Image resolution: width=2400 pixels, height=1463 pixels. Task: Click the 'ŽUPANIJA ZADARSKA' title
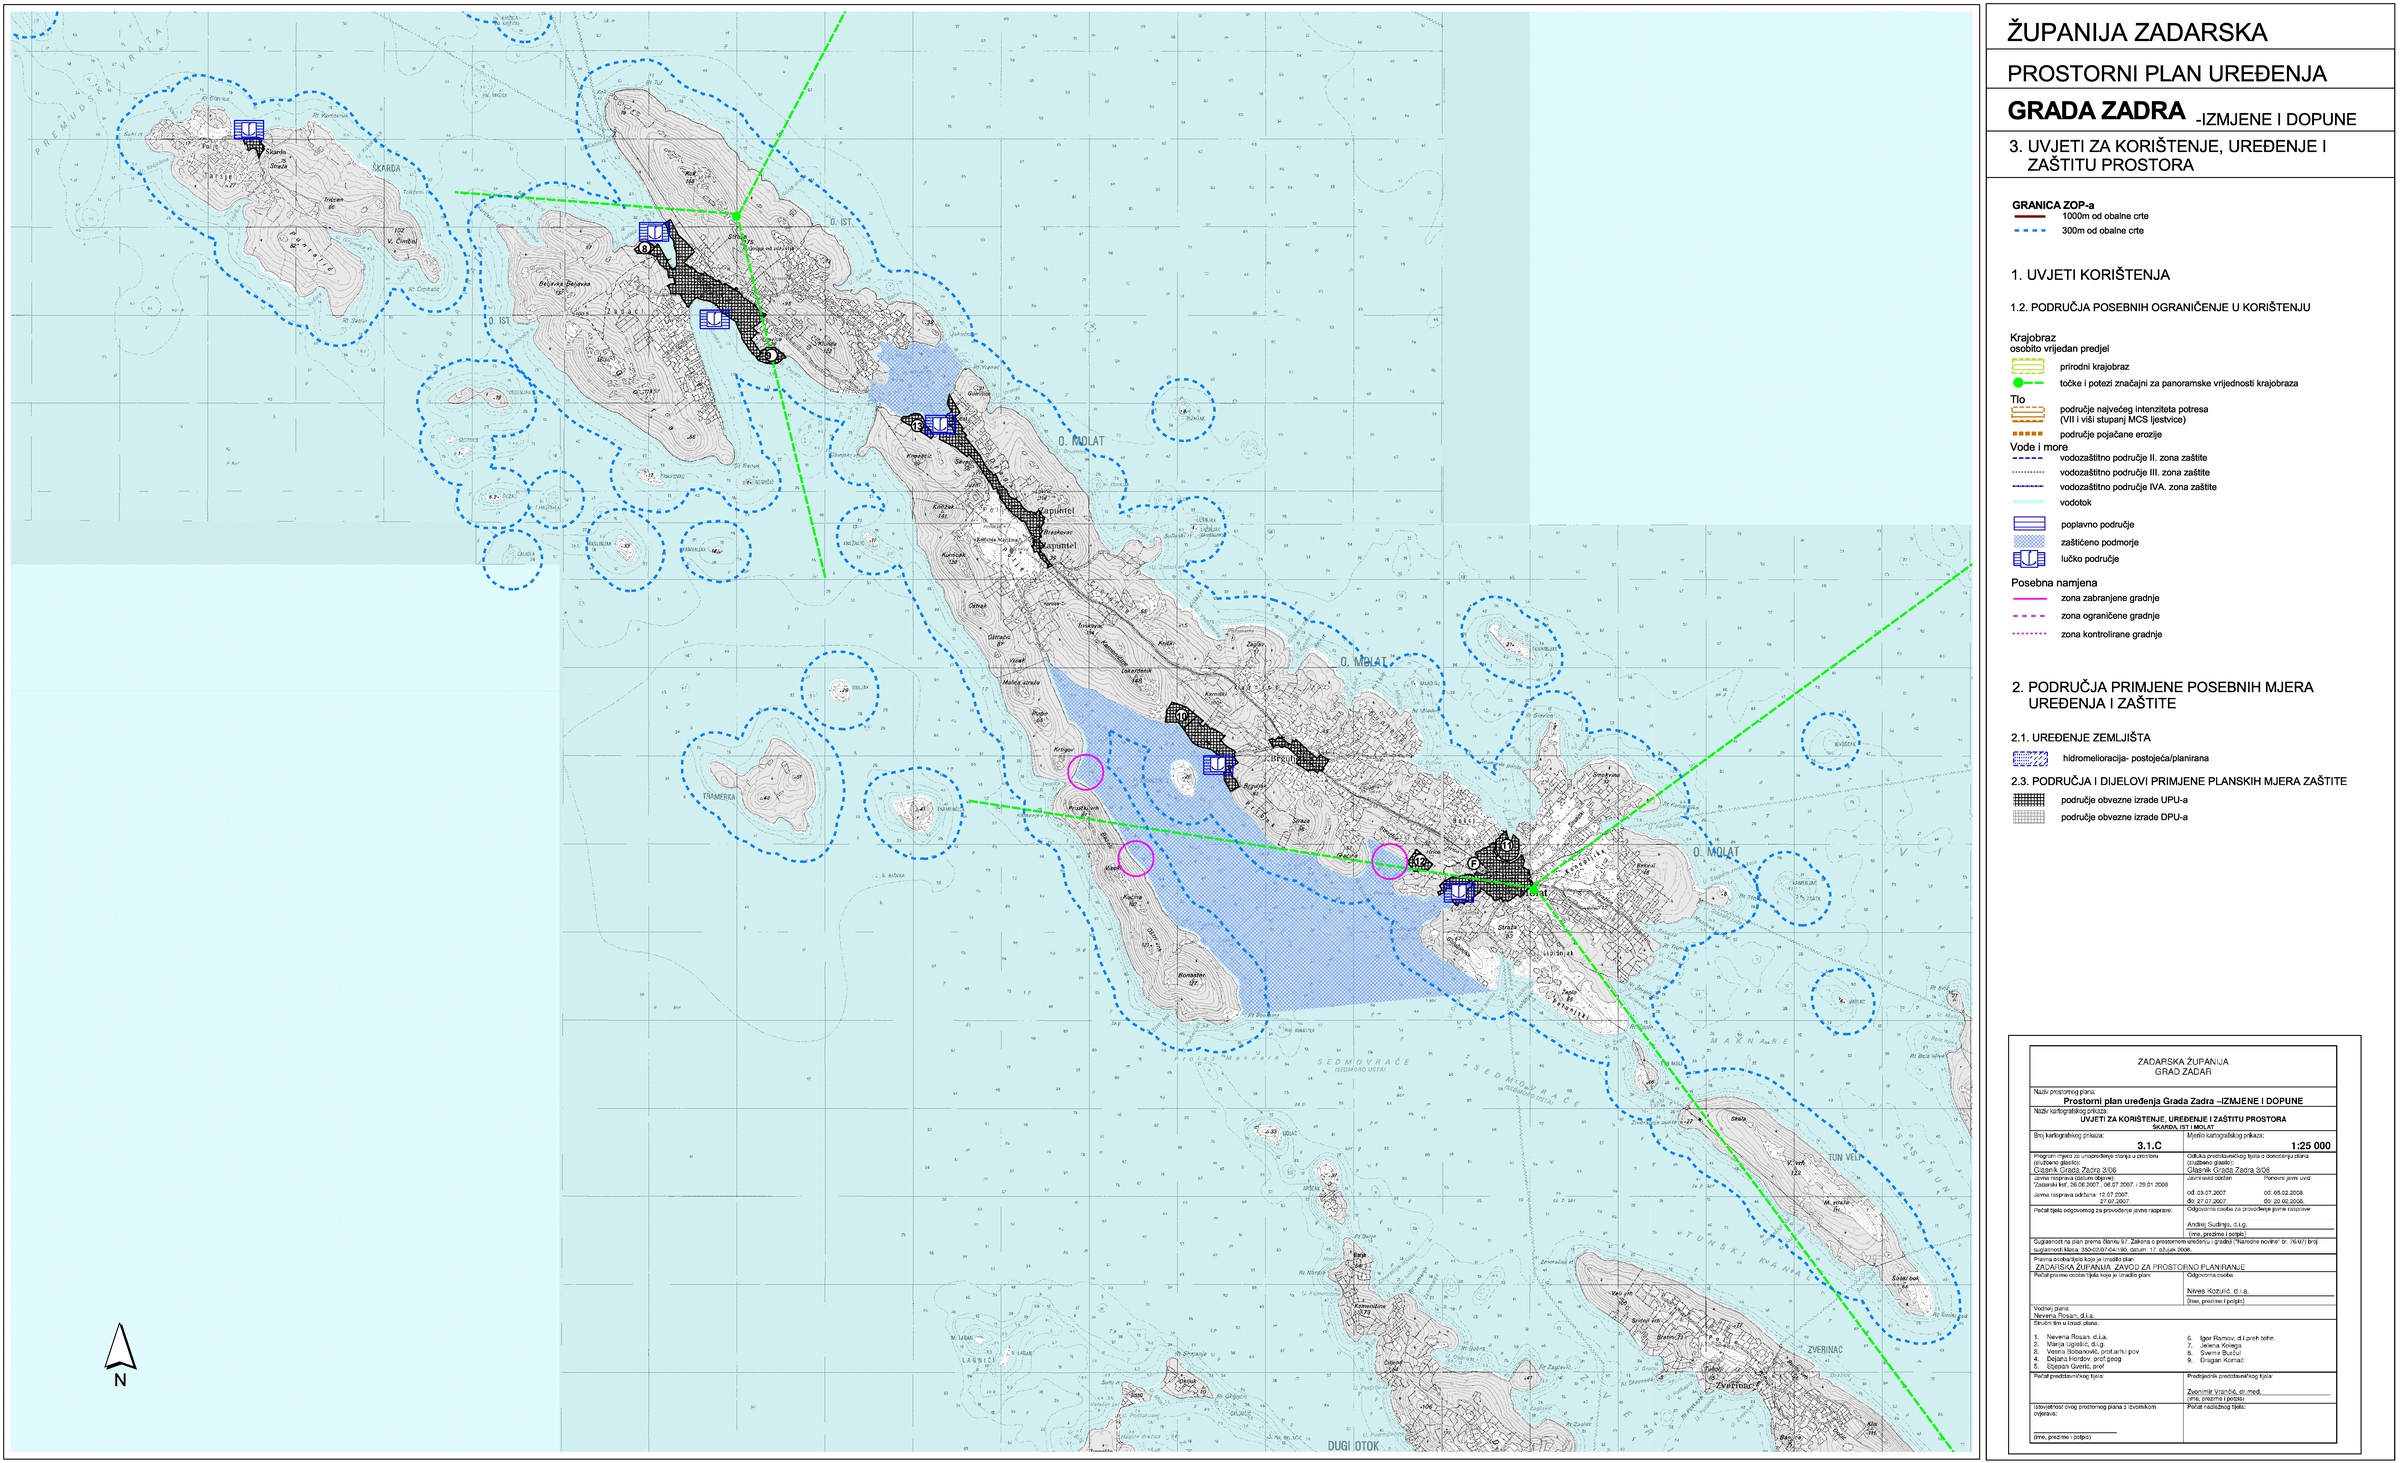[x=2137, y=33]
